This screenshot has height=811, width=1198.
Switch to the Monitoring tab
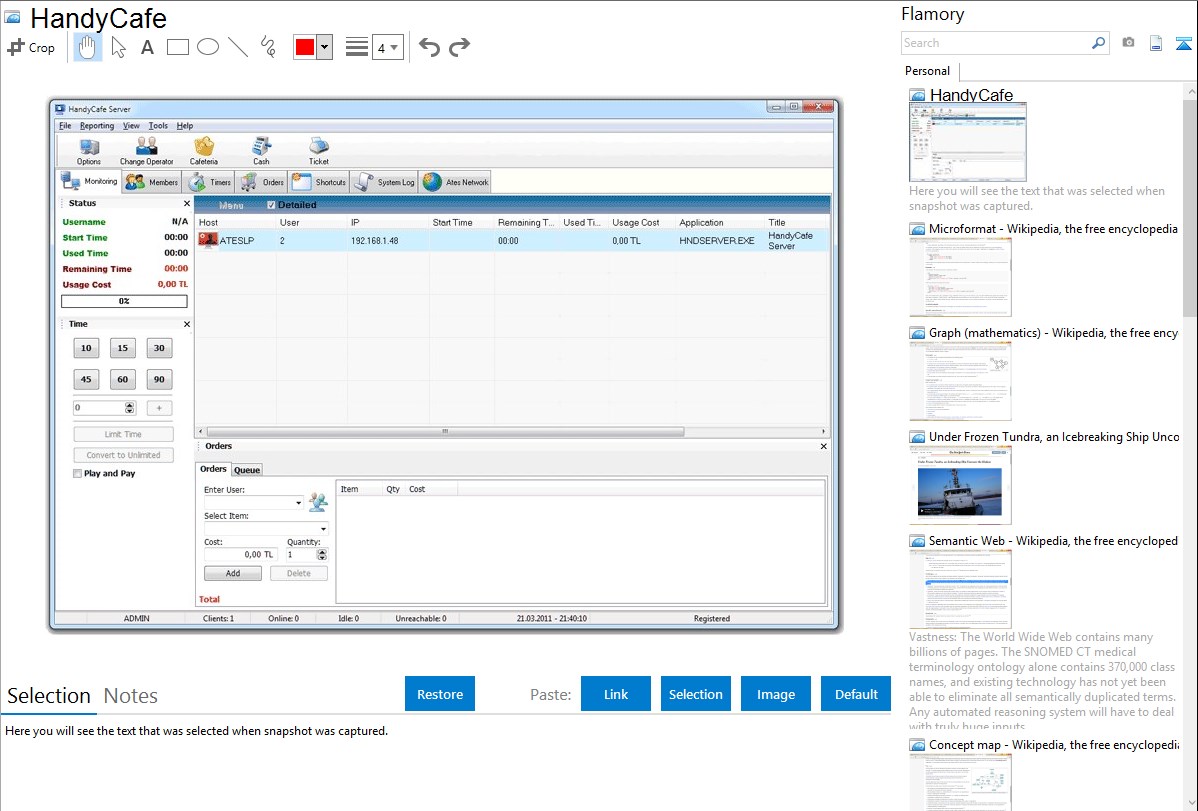[90, 181]
